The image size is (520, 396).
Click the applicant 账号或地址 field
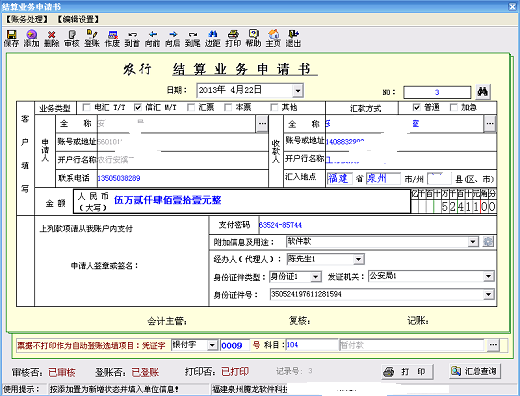[183, 142]
